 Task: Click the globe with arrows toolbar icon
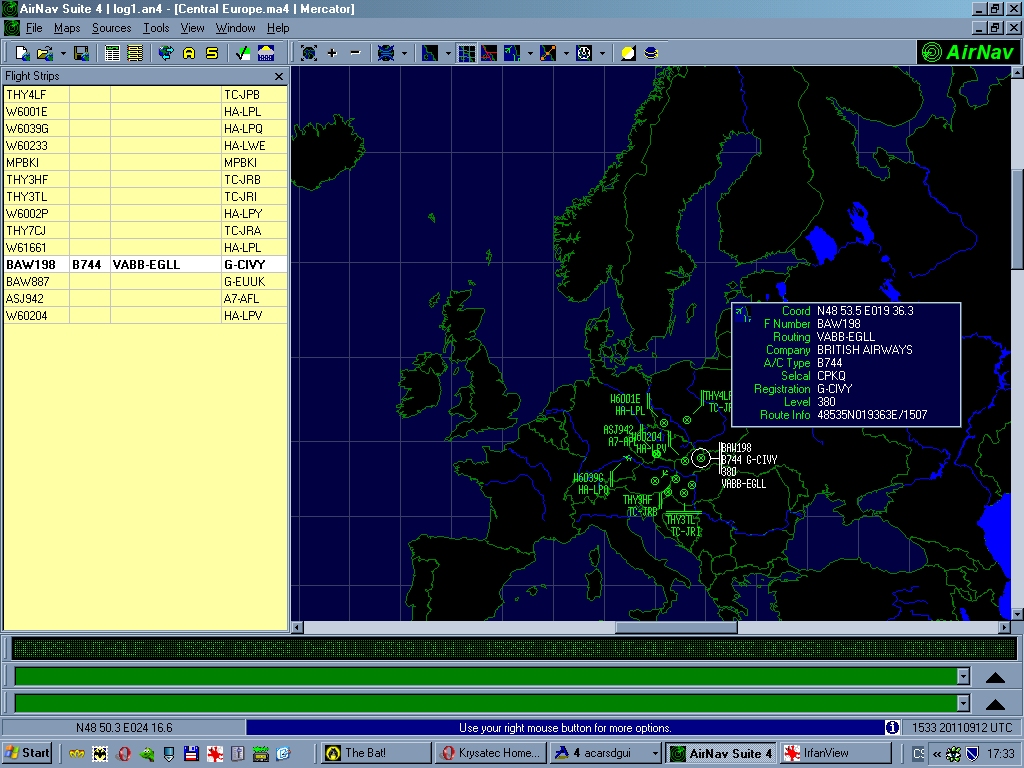pyautogui.click(x=166, y=53)
